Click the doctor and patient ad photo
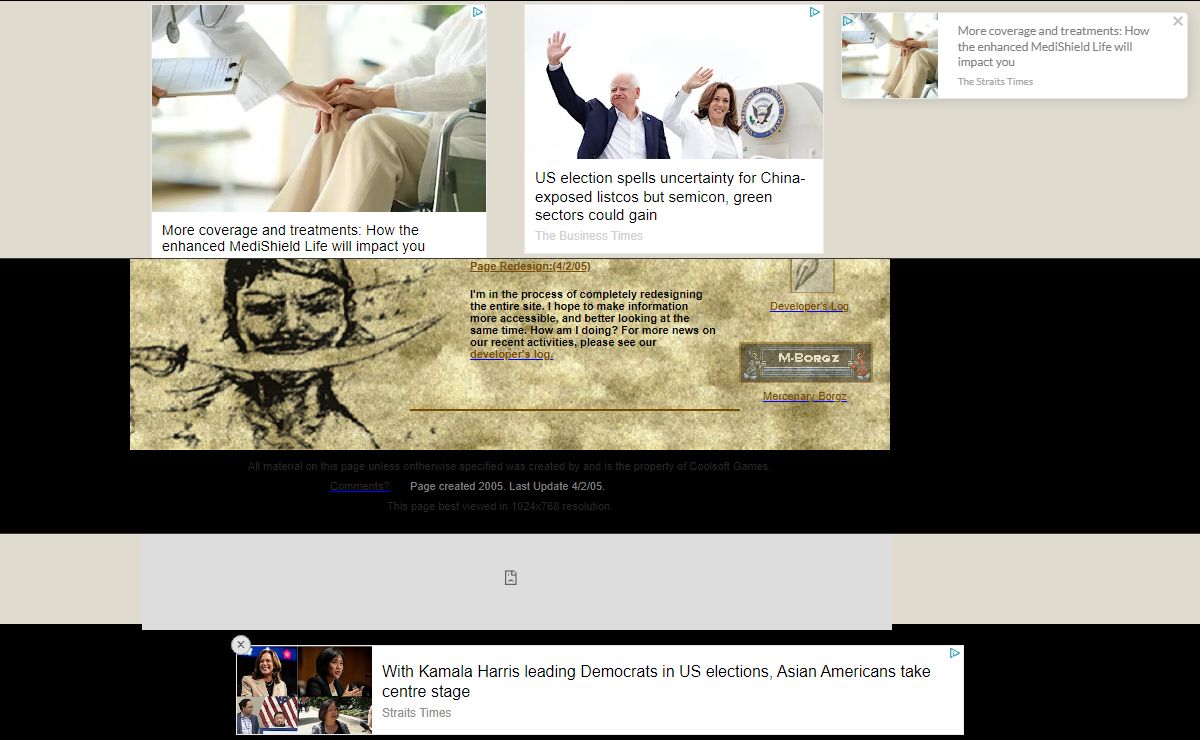1200x740 pixels. pyautogui.click(x=319, y=108)
